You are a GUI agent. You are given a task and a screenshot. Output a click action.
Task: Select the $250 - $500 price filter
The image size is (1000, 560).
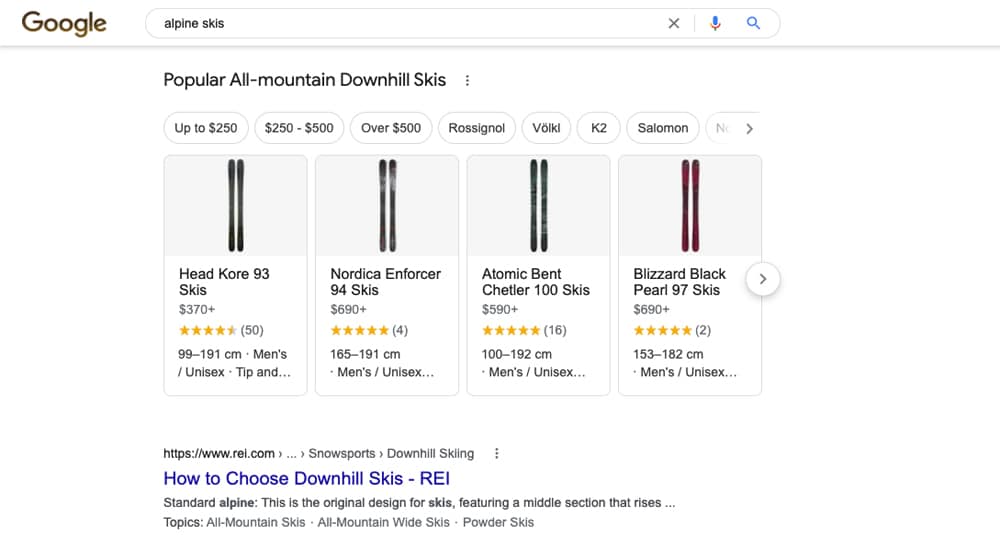[299, 128]
